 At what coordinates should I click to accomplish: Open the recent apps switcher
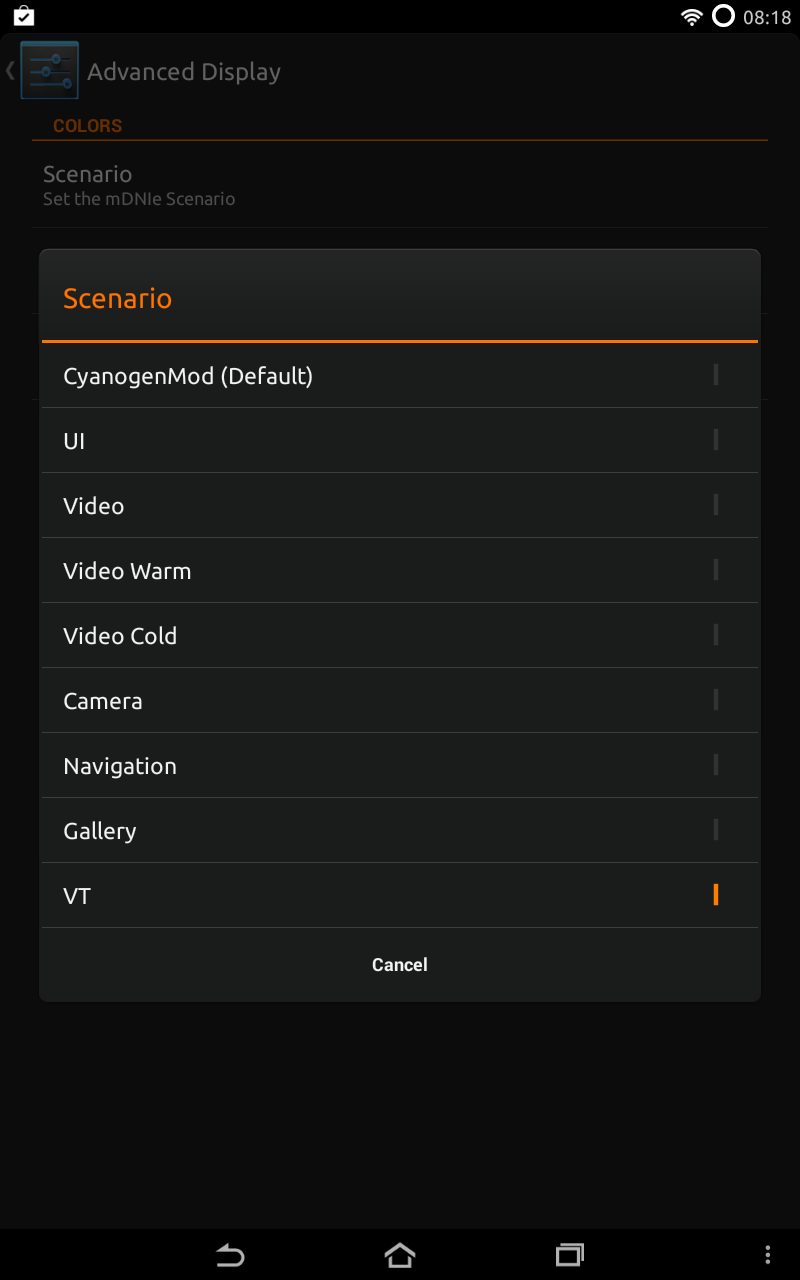[569, 1254]
